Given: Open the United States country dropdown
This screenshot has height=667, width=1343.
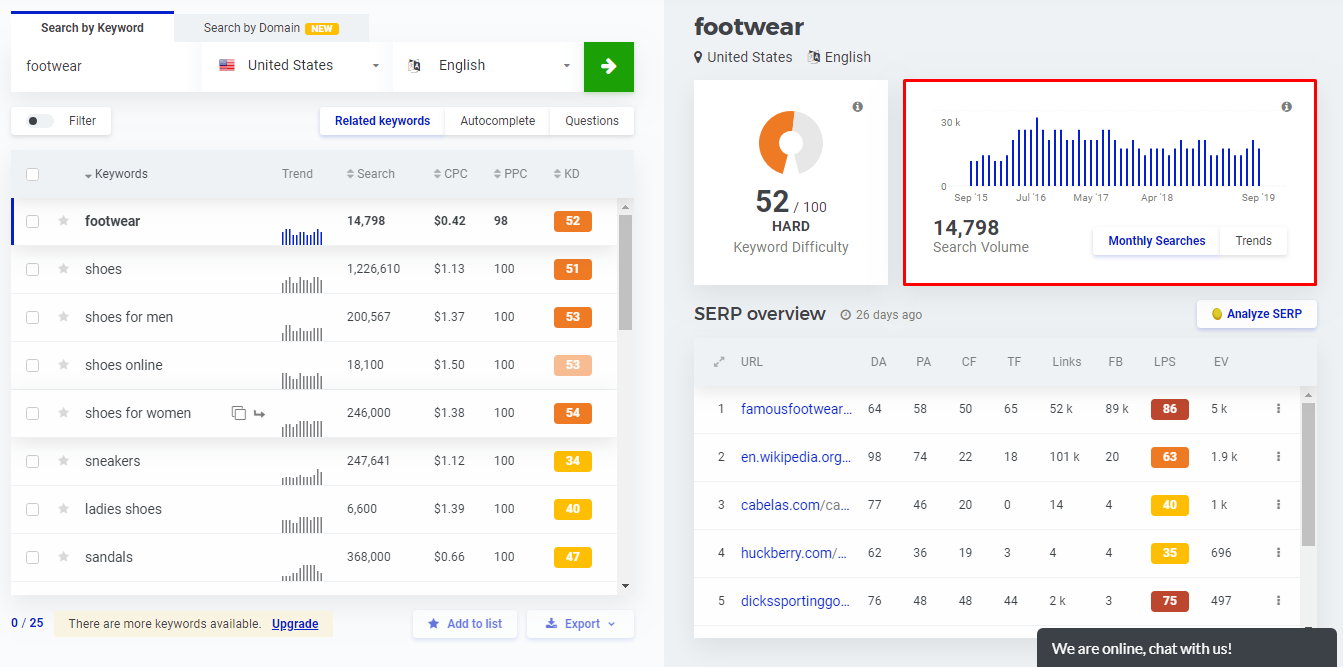Looking at the screenshot, I should [297, 66].
